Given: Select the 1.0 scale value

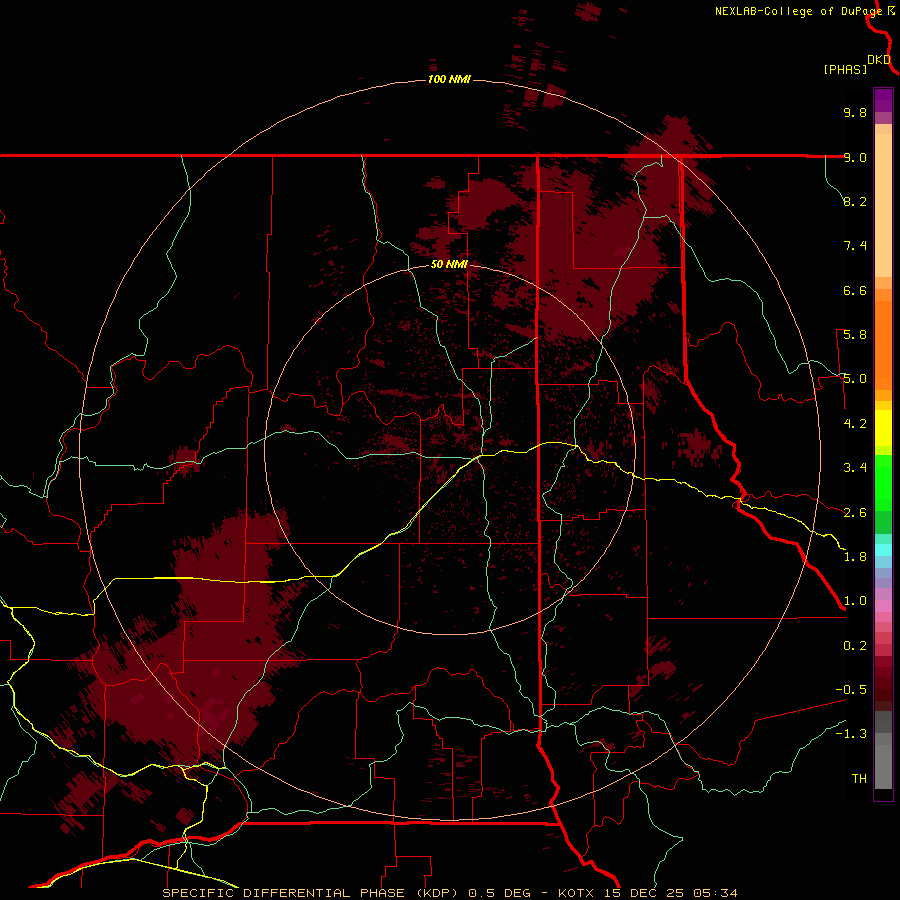Looking at the screenshot, I should pos(855,601).
